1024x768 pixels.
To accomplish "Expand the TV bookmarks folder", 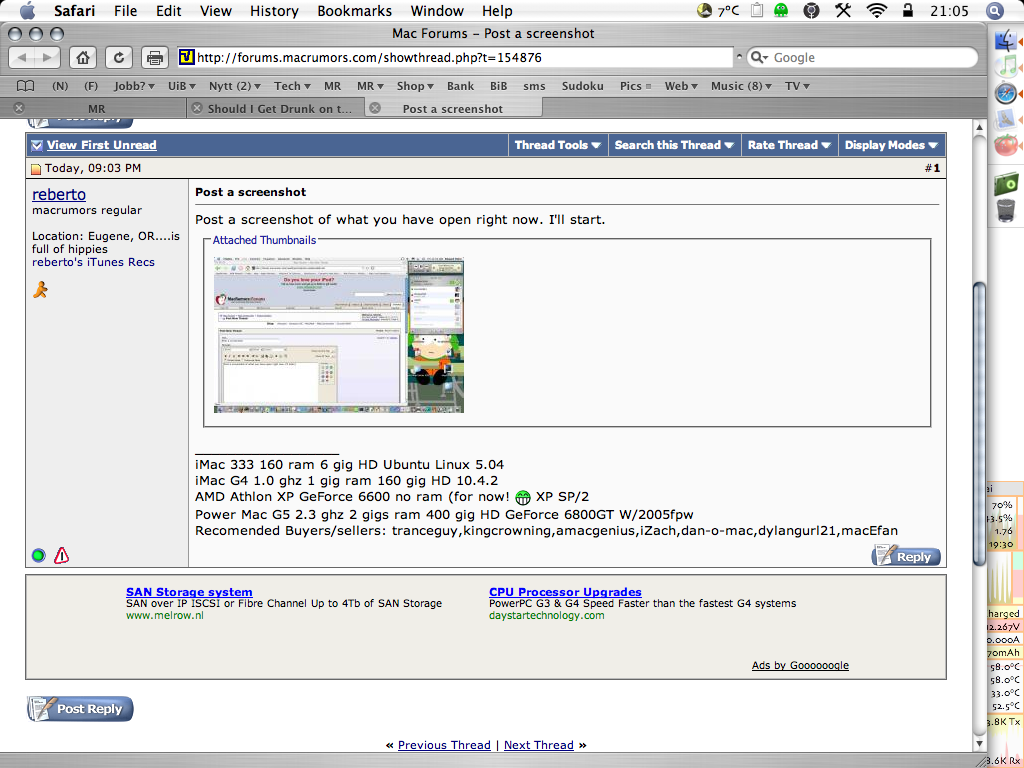I will point(797,86).
